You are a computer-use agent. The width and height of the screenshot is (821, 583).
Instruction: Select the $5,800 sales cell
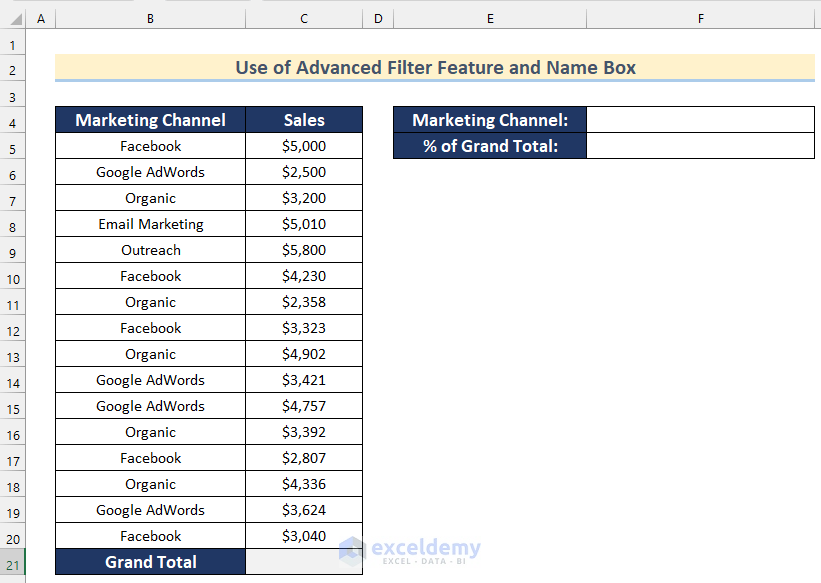point(303,250)
